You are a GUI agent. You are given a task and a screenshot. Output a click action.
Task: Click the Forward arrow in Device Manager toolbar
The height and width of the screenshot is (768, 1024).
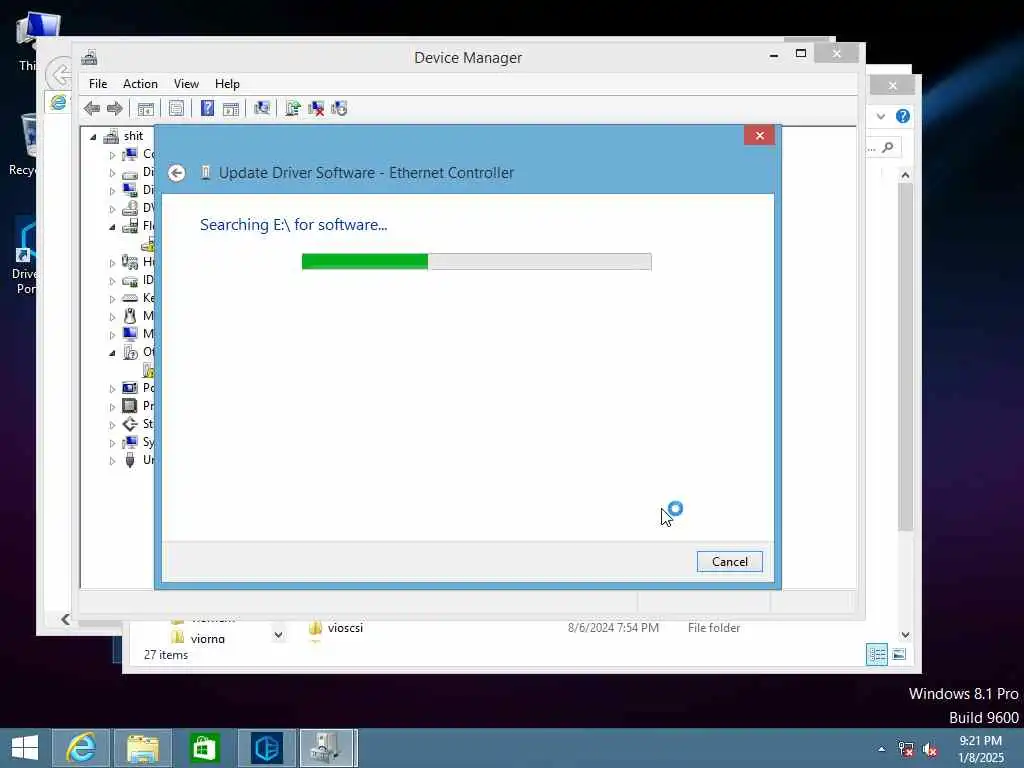115,108
